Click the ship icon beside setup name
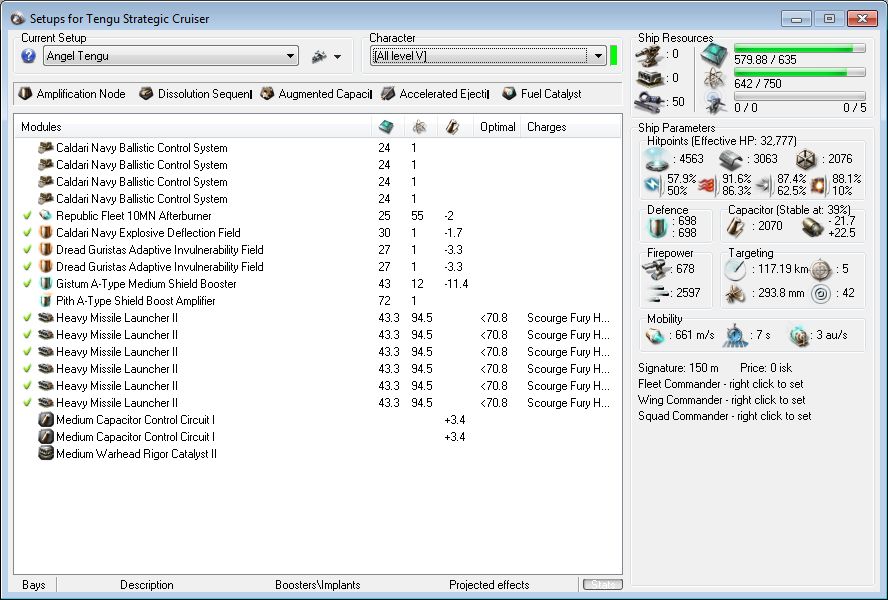Image resolution: width=888 pixels, height=600 pixels. (319, 56)
